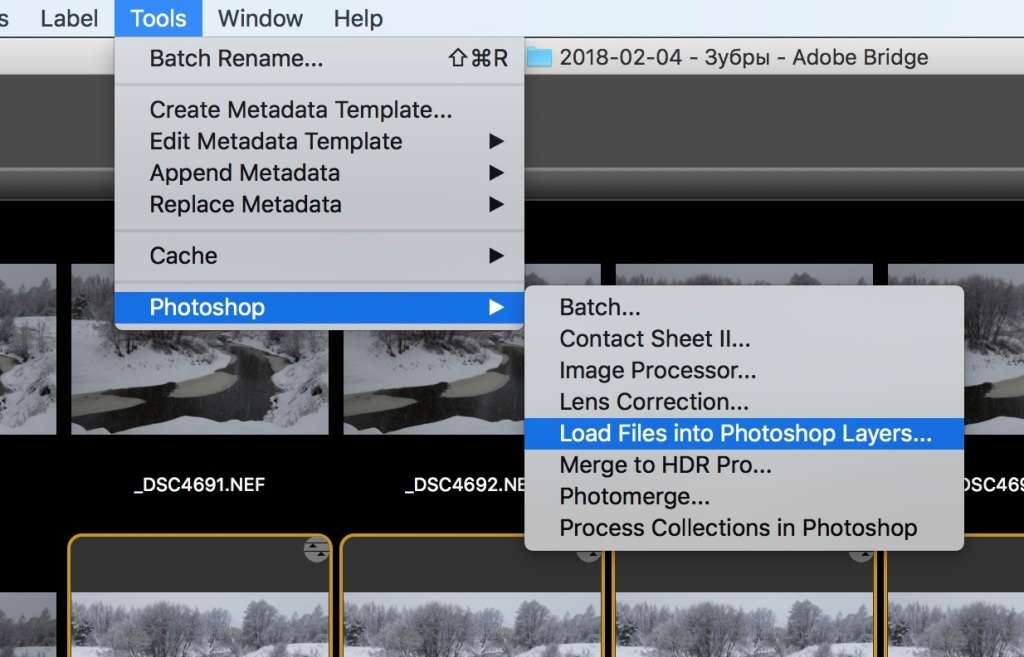Run Process Collections in Photoshop
Image resolution: width=1024 pixels, height=657 pixels.
[738, 528]
